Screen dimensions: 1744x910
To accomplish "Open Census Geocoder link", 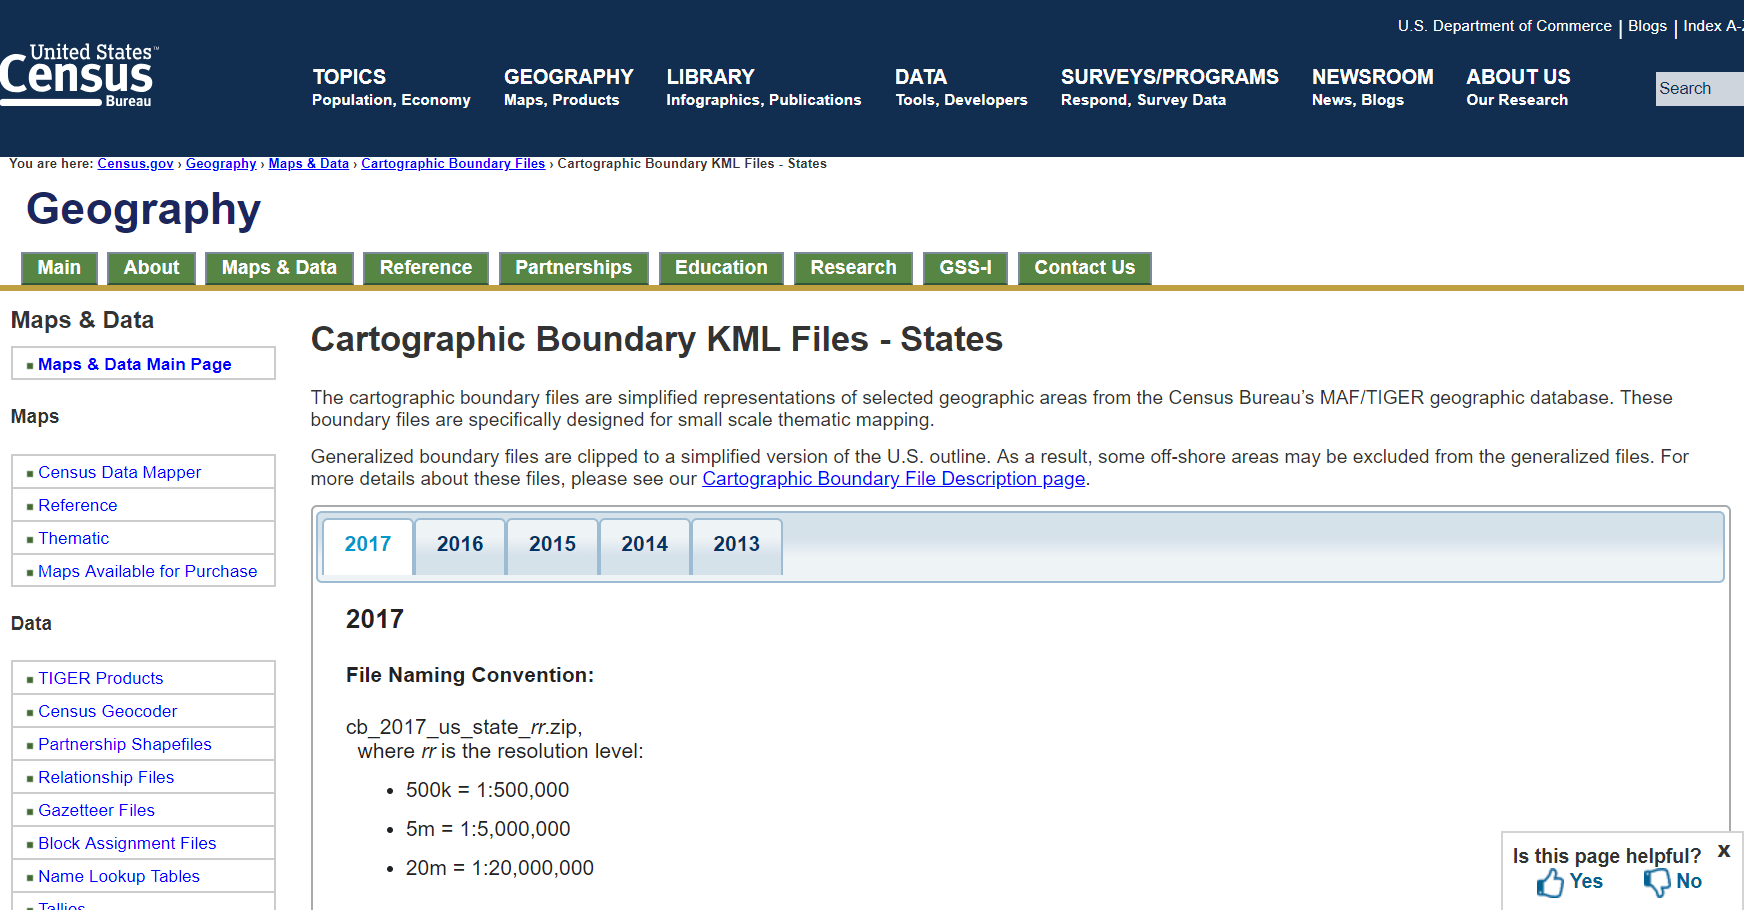I will pos(108,711).
